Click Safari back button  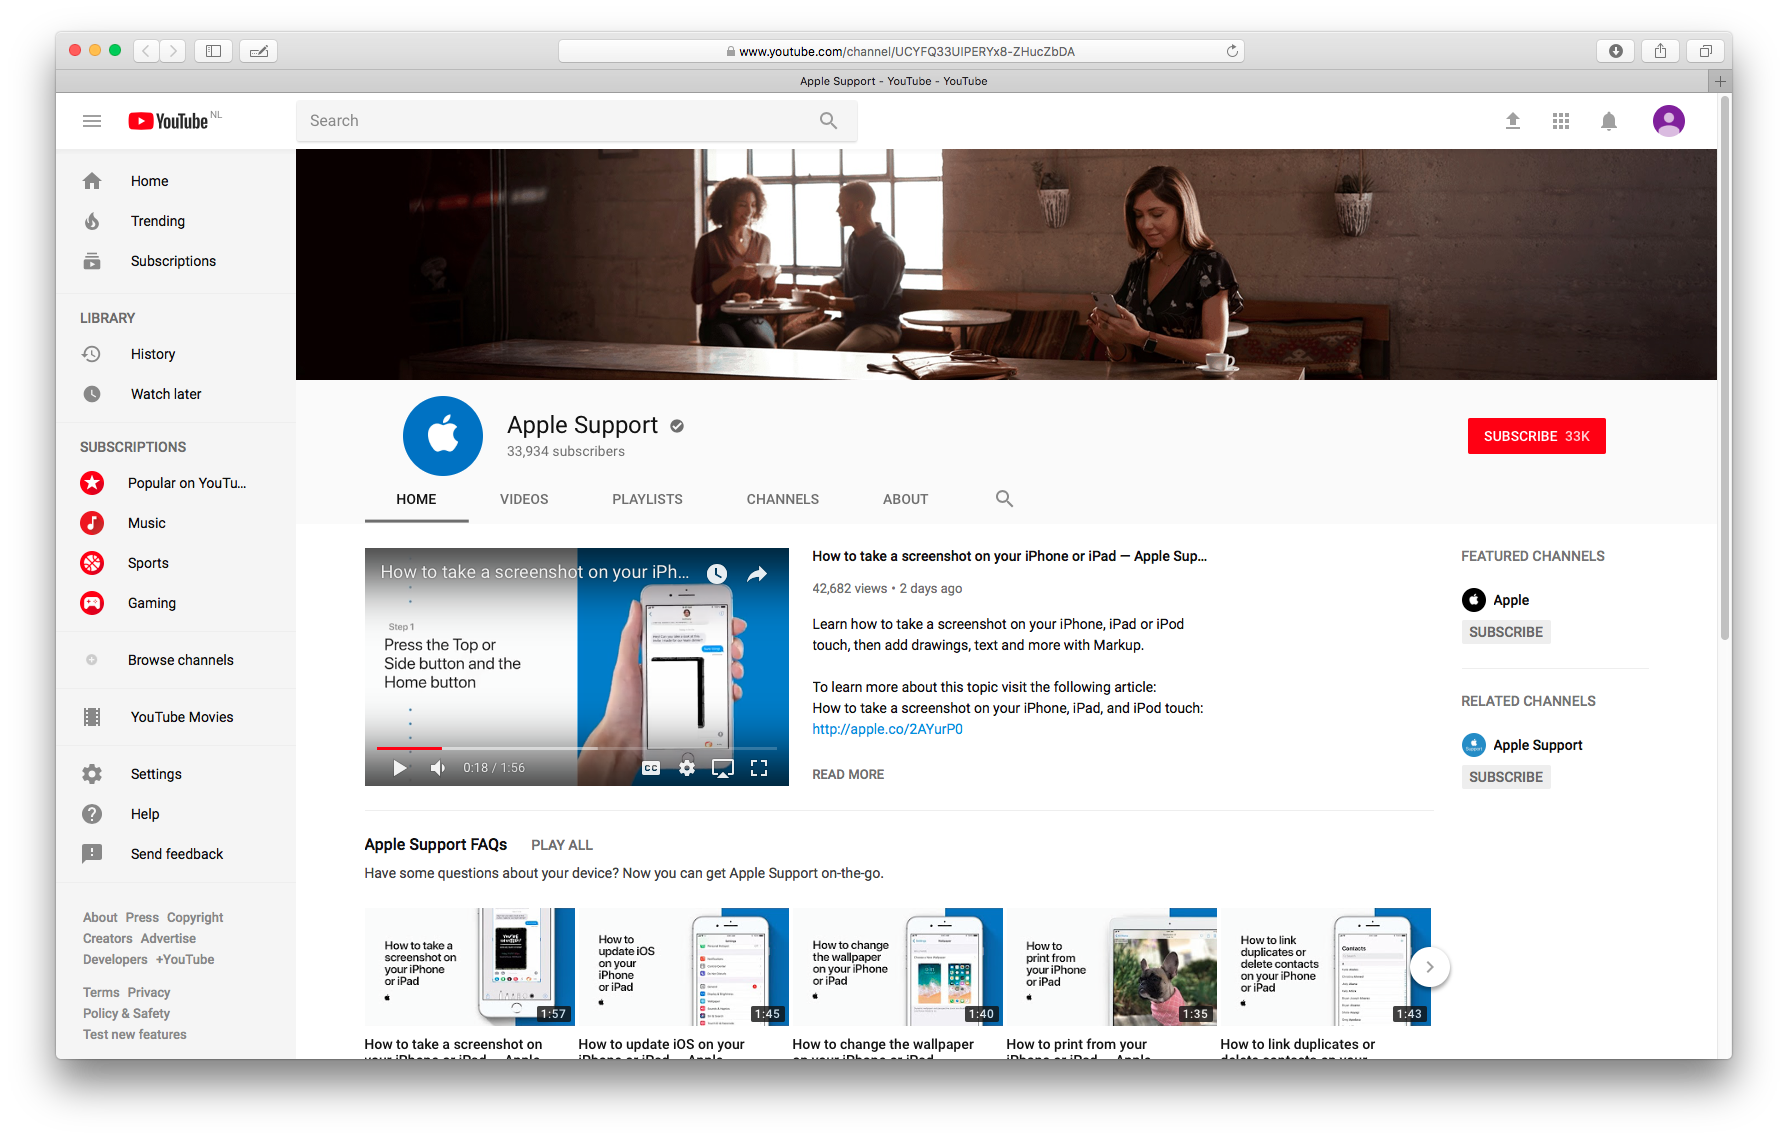146,51
